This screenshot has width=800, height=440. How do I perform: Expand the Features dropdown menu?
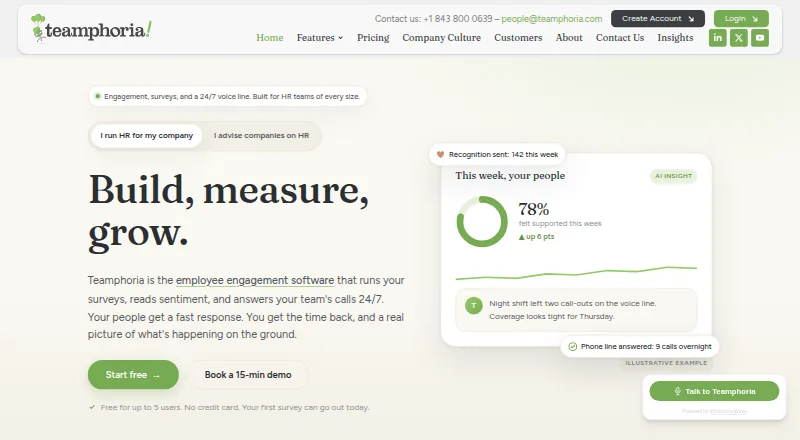point(320,38)
